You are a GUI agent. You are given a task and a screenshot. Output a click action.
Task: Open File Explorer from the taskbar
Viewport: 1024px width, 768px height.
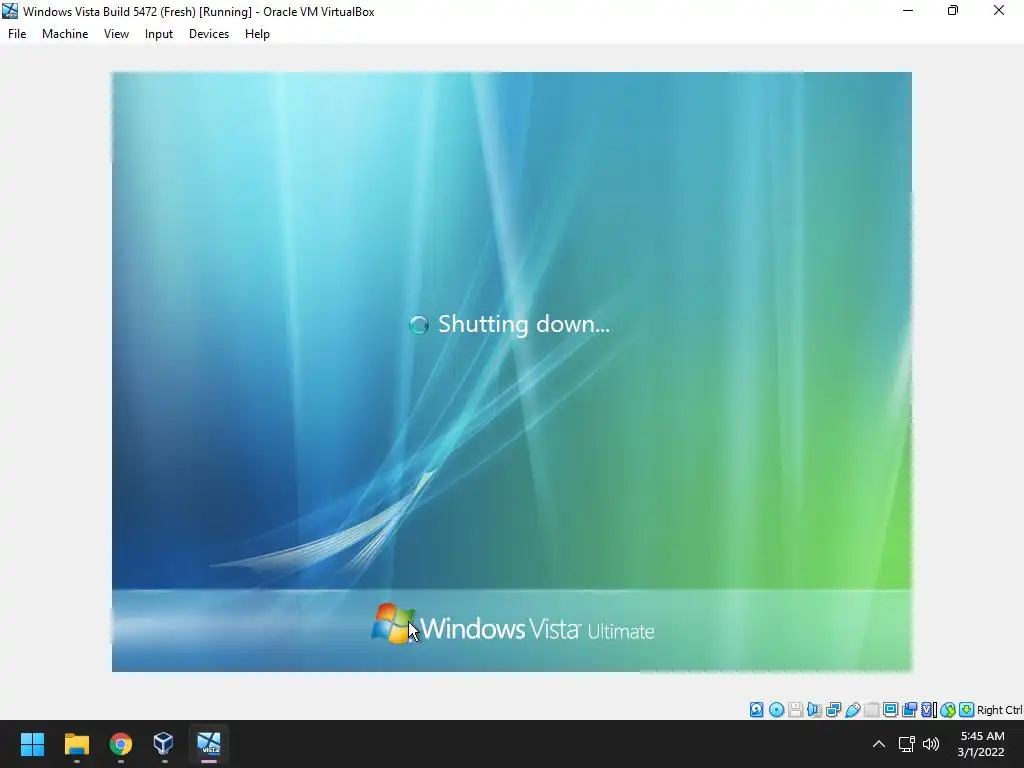(x=76, y=744)
